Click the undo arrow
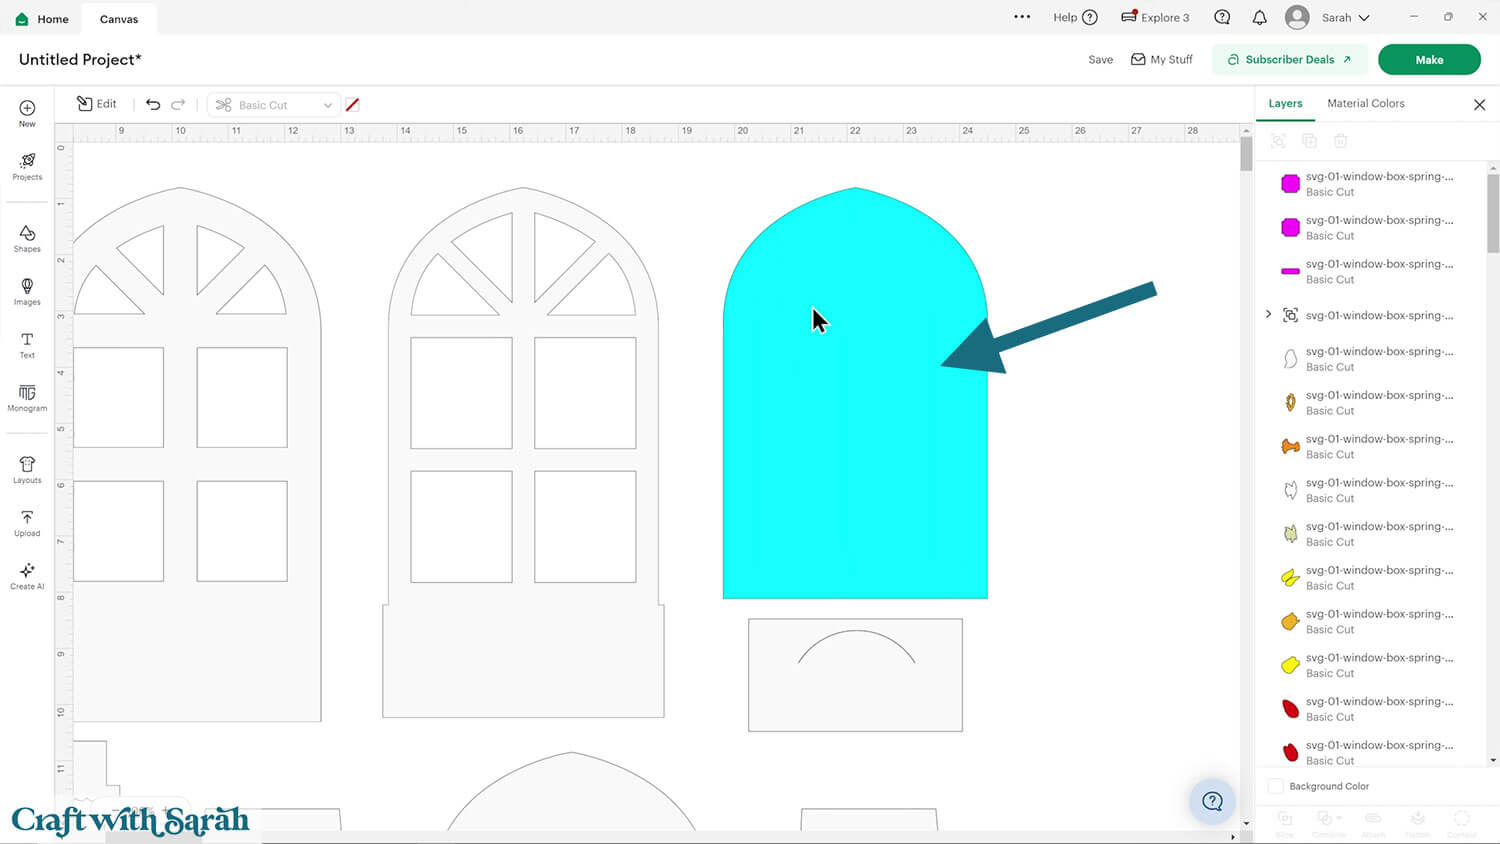The width and height of the screenshot is (1500, 844). [x=153, y=105]
